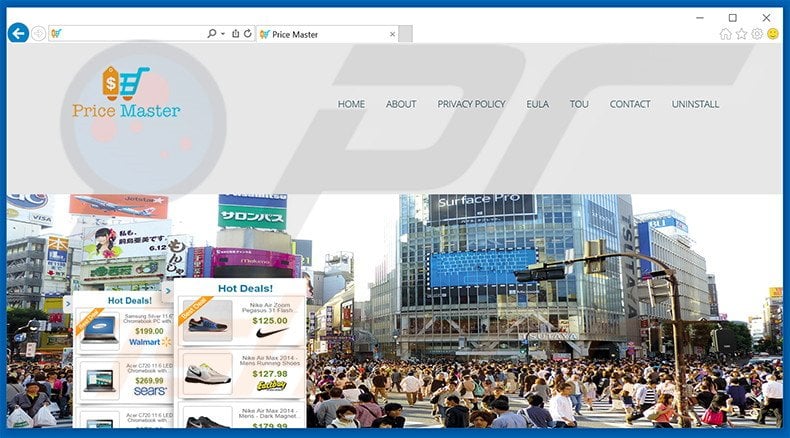790x438 pixels.
Task: Click the smiley feedback icon
Action: 773,34
